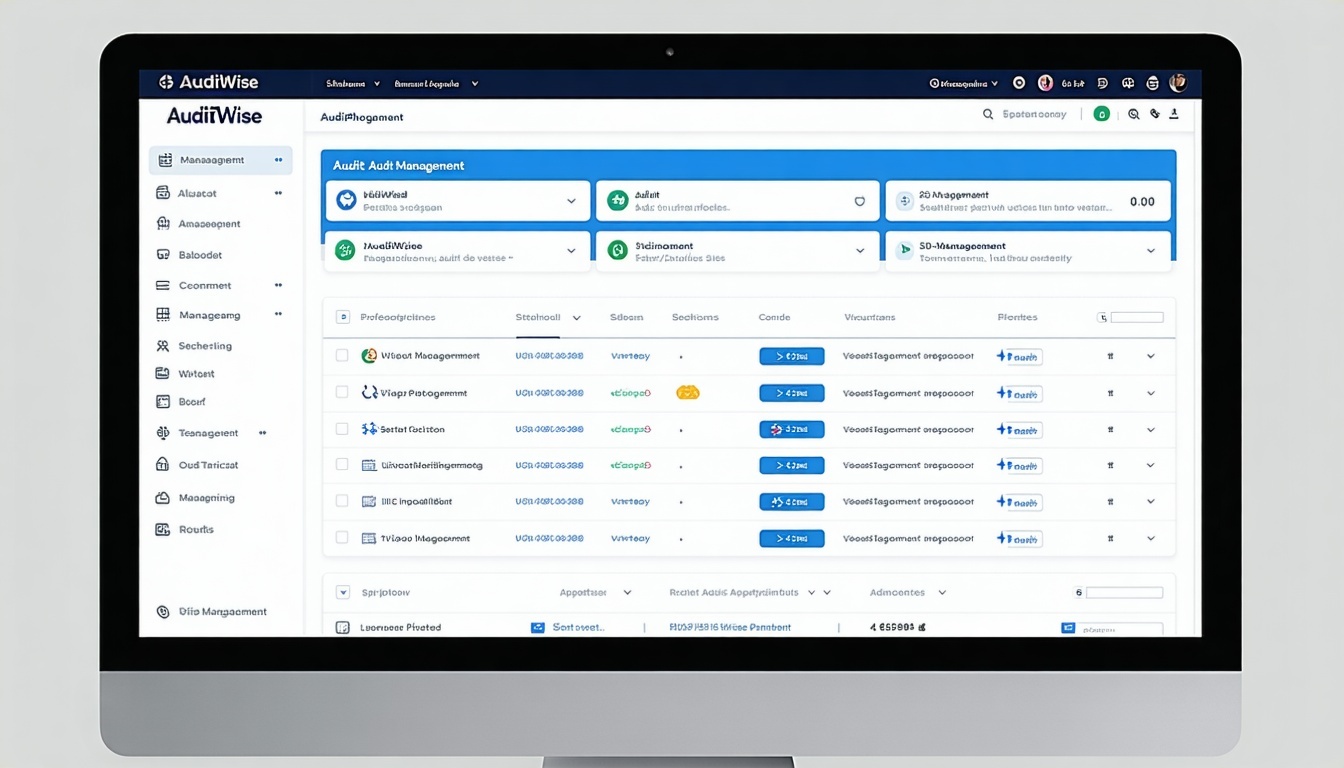Open the dropdown in the first Audit card
Screen dimensions: 1344x768
[x=572, y=200]
